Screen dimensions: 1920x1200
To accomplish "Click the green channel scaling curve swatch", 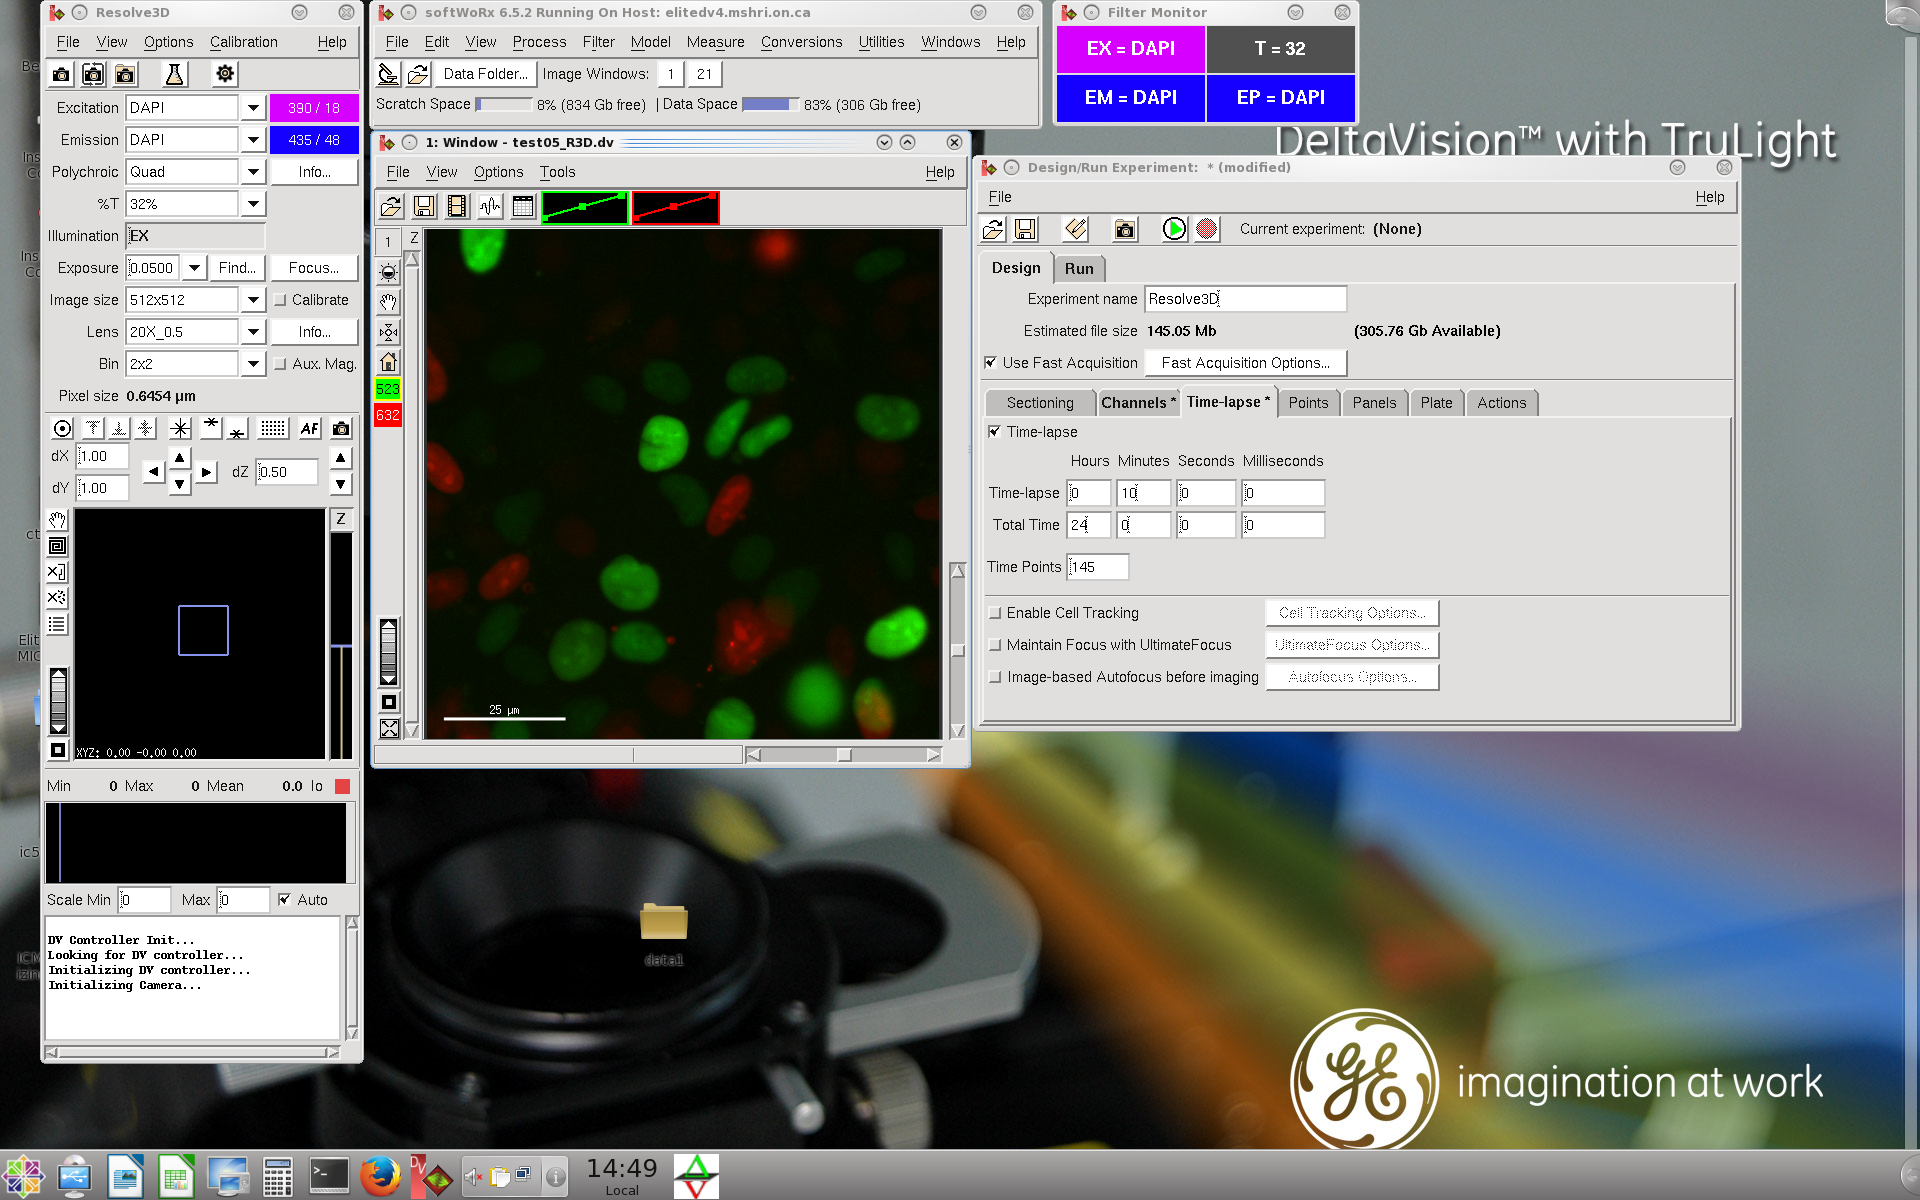I will 585,207.
